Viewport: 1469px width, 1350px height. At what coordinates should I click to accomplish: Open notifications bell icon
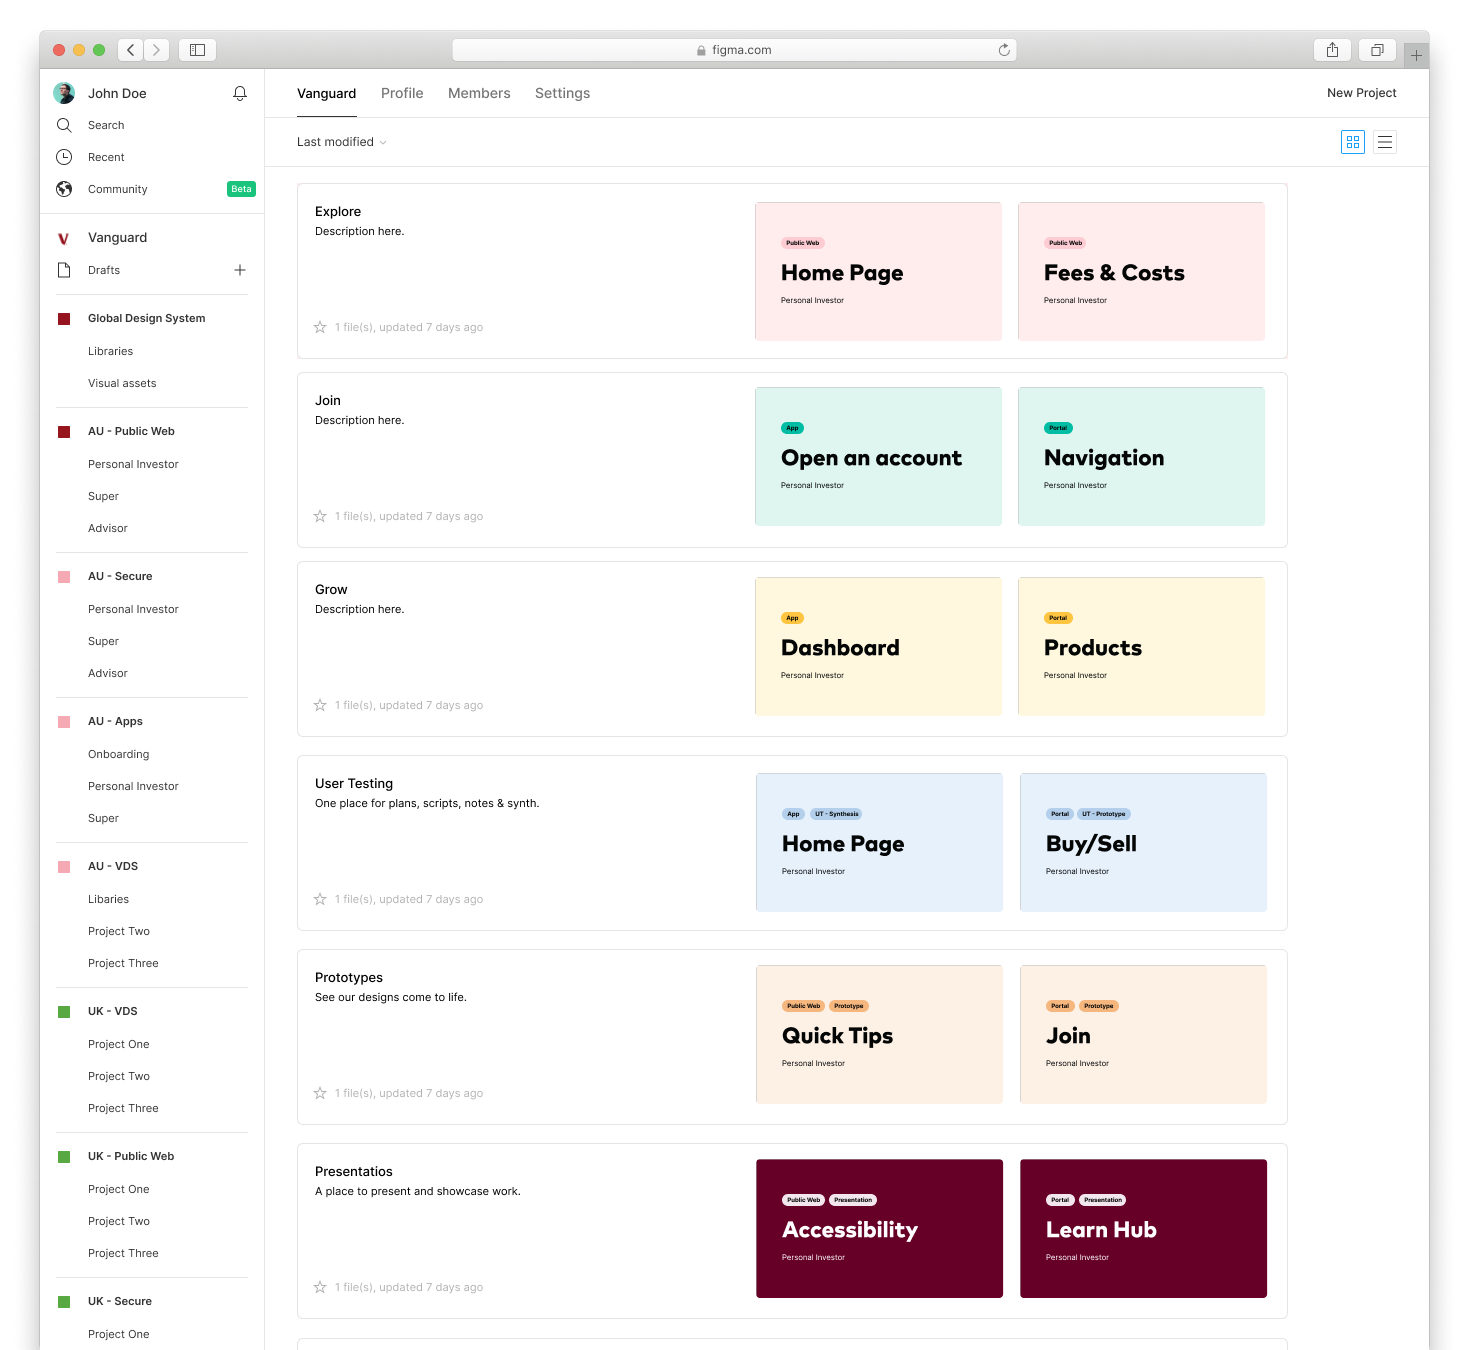(240, 93)
